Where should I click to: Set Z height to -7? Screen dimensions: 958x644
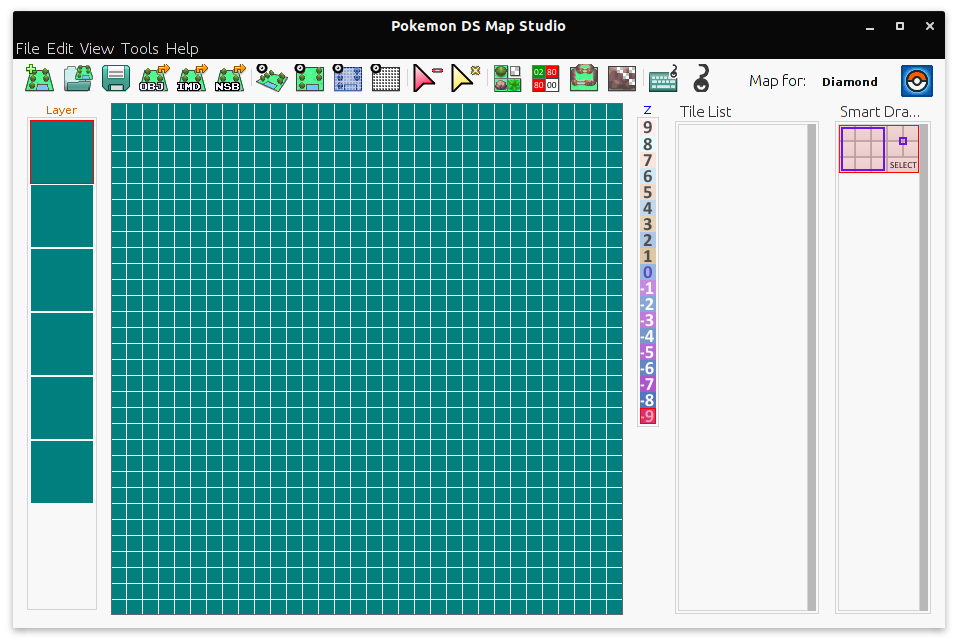[x=648, y=384]
